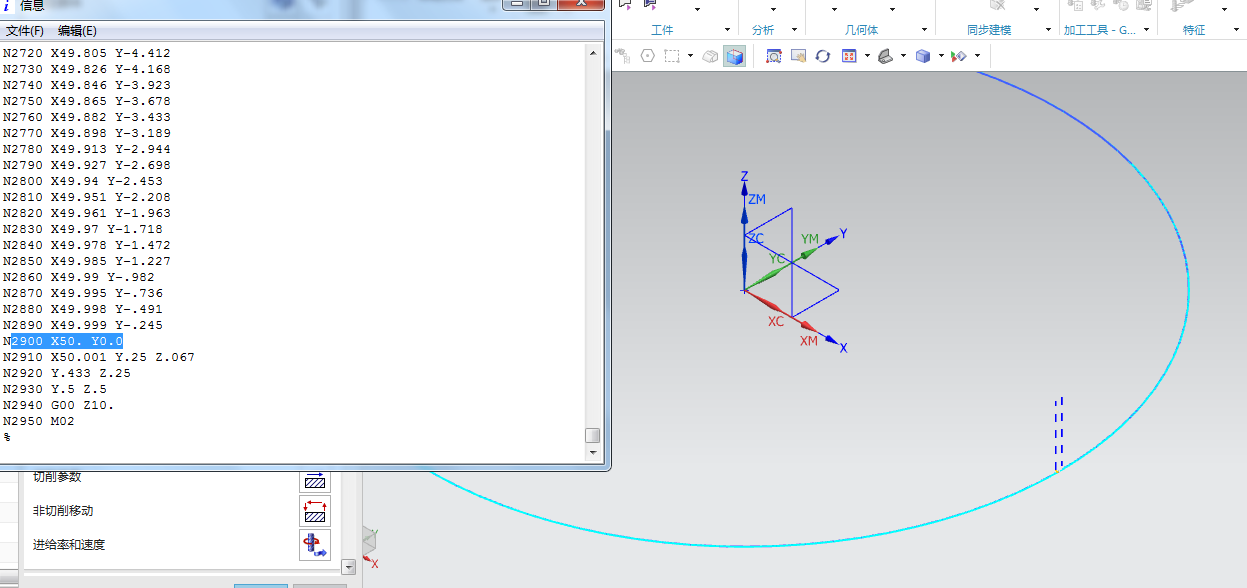Expand the 分析 ribbon group
This screenshot has width=1247, height=588.
pyautogui.click(x=795, y=30)
